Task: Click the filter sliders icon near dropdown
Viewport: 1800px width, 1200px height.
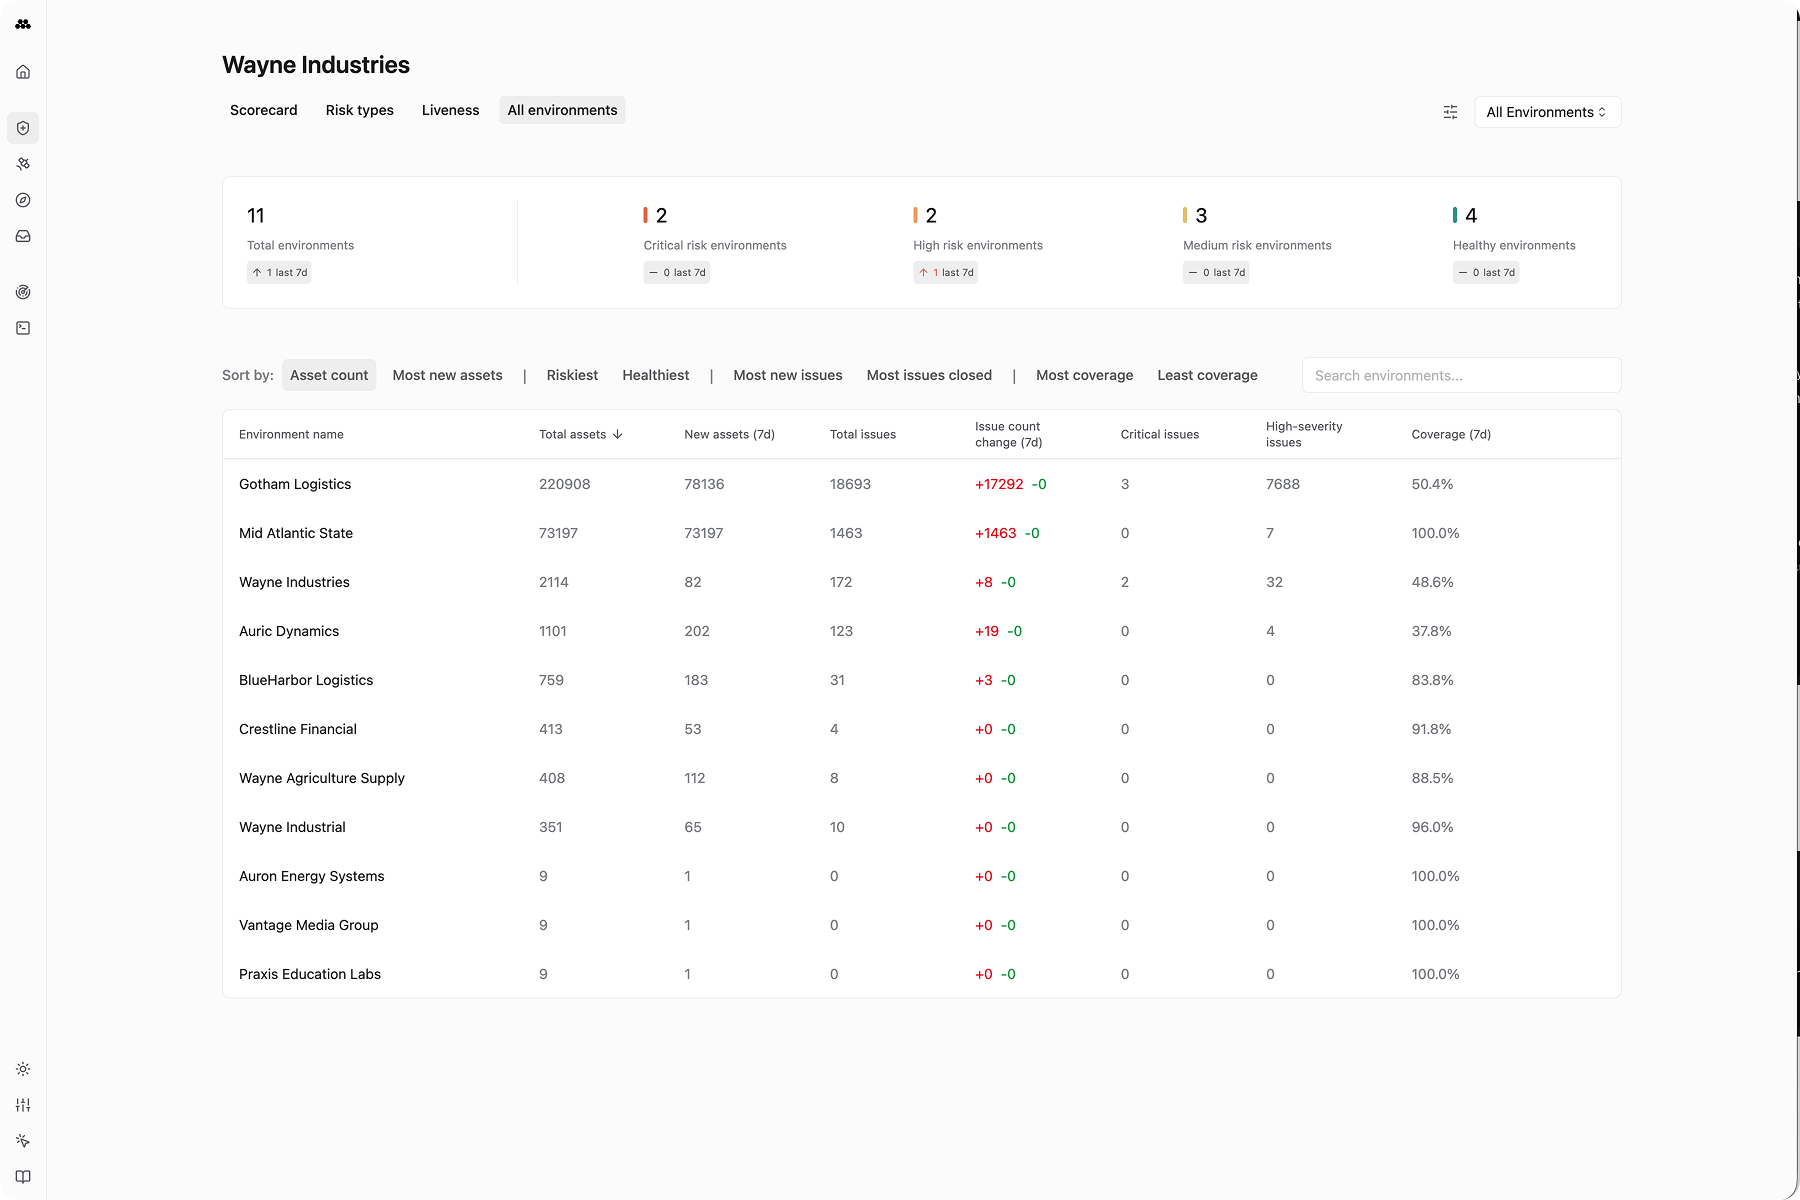Action: point(1450,112)
